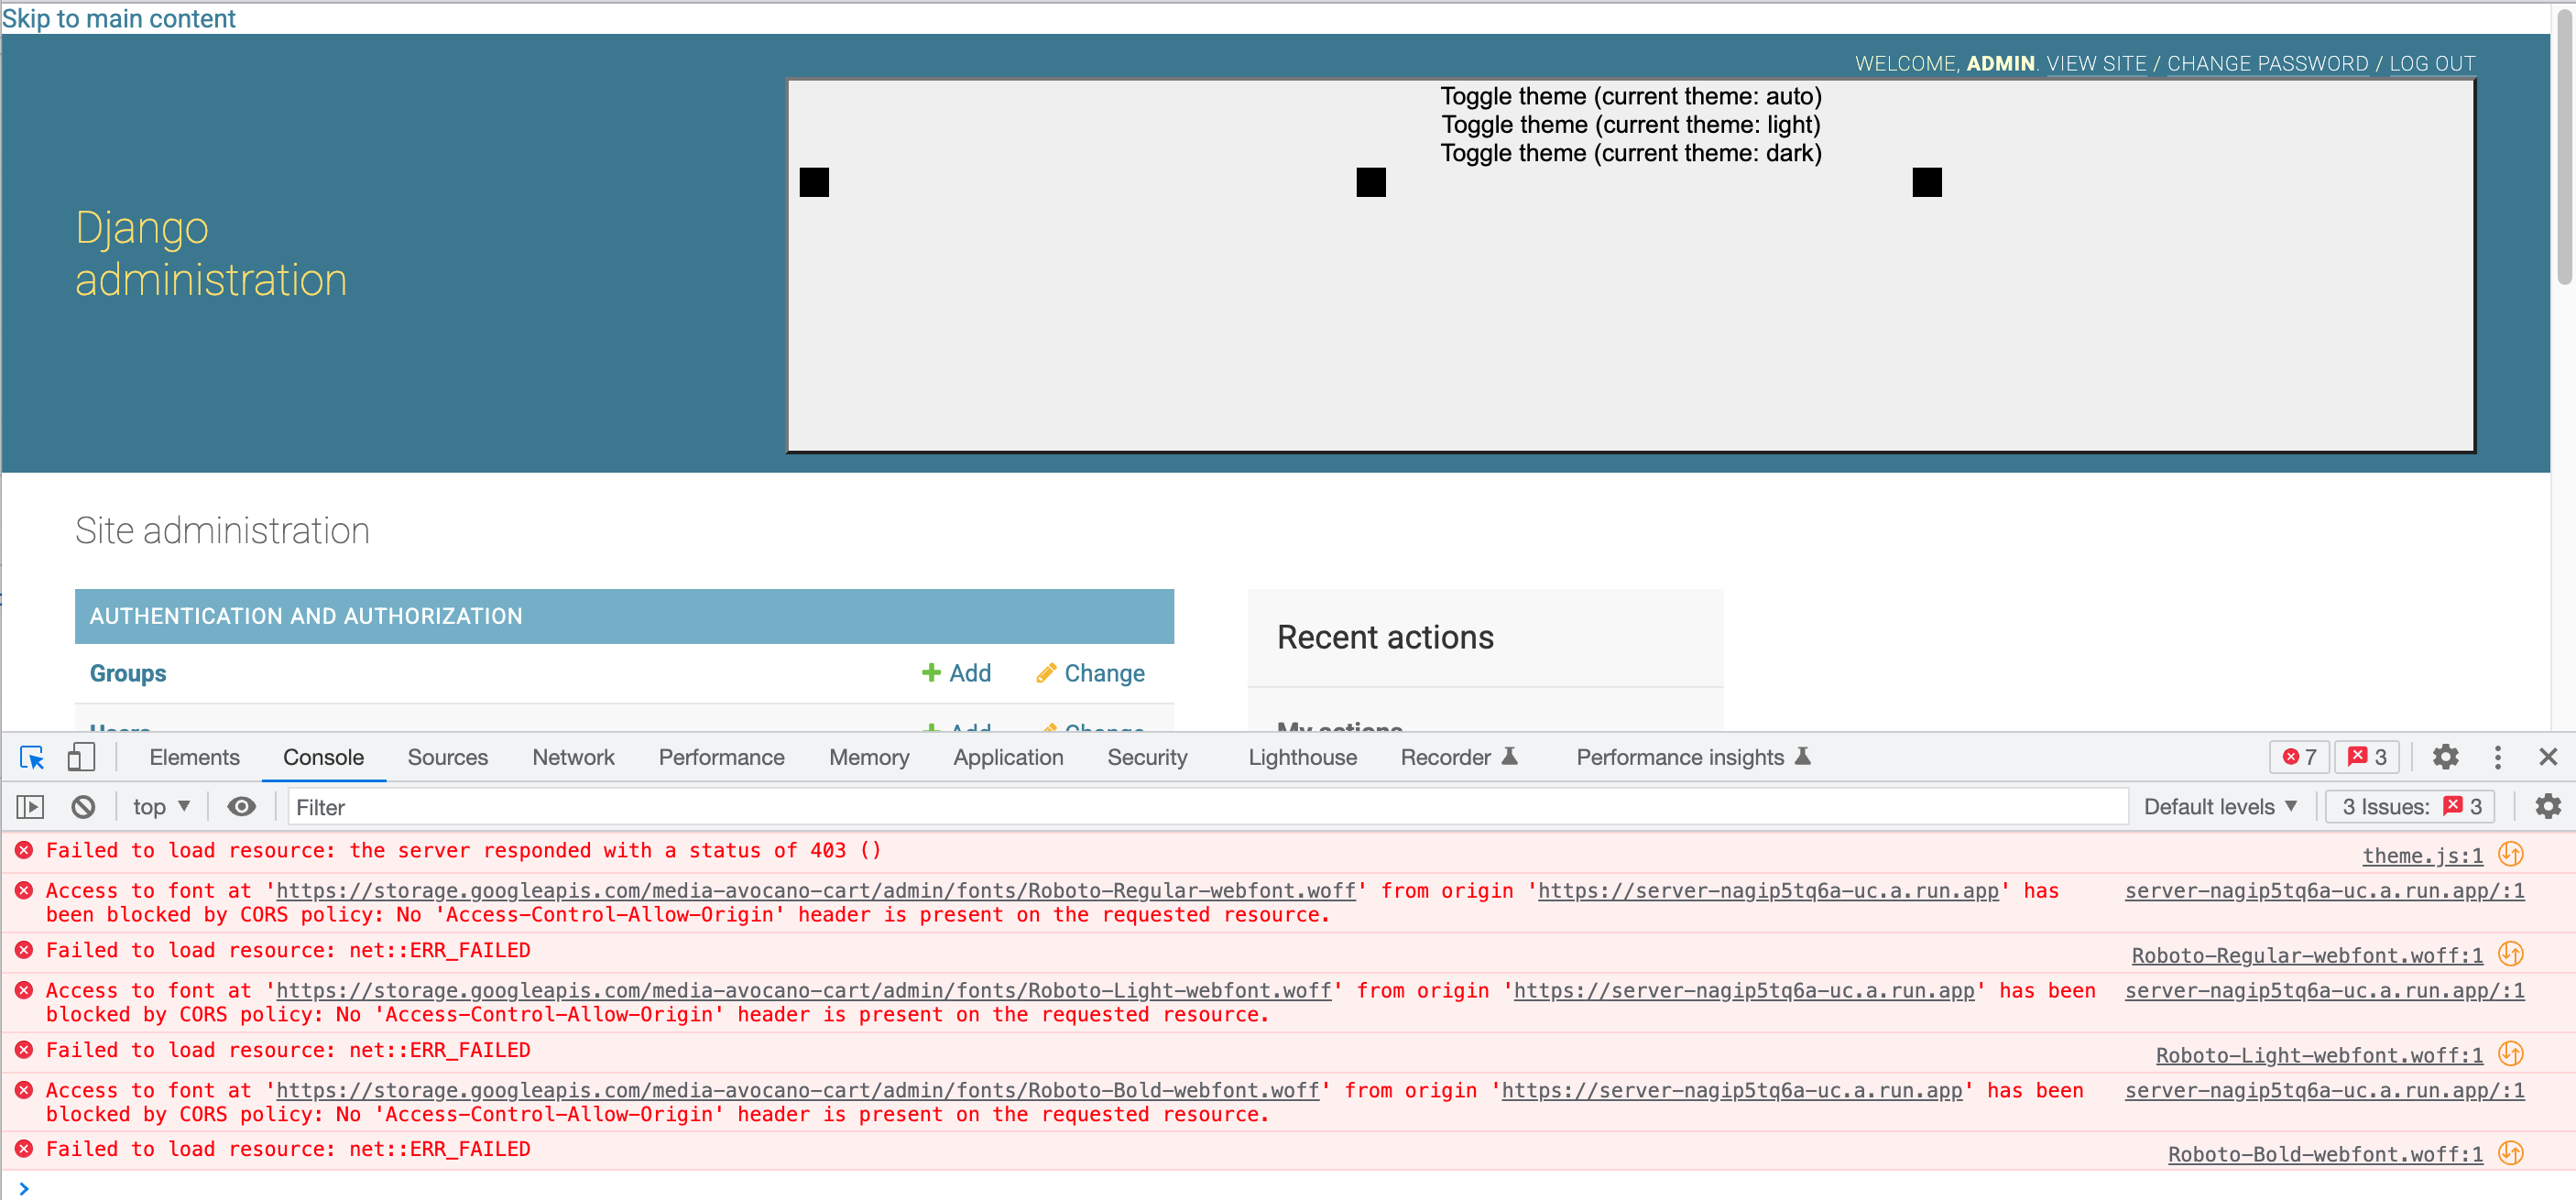Click the Skip to main content link
This screenshot has width=2576, height=1200.
pyautogui.click(x=118, y=19)
